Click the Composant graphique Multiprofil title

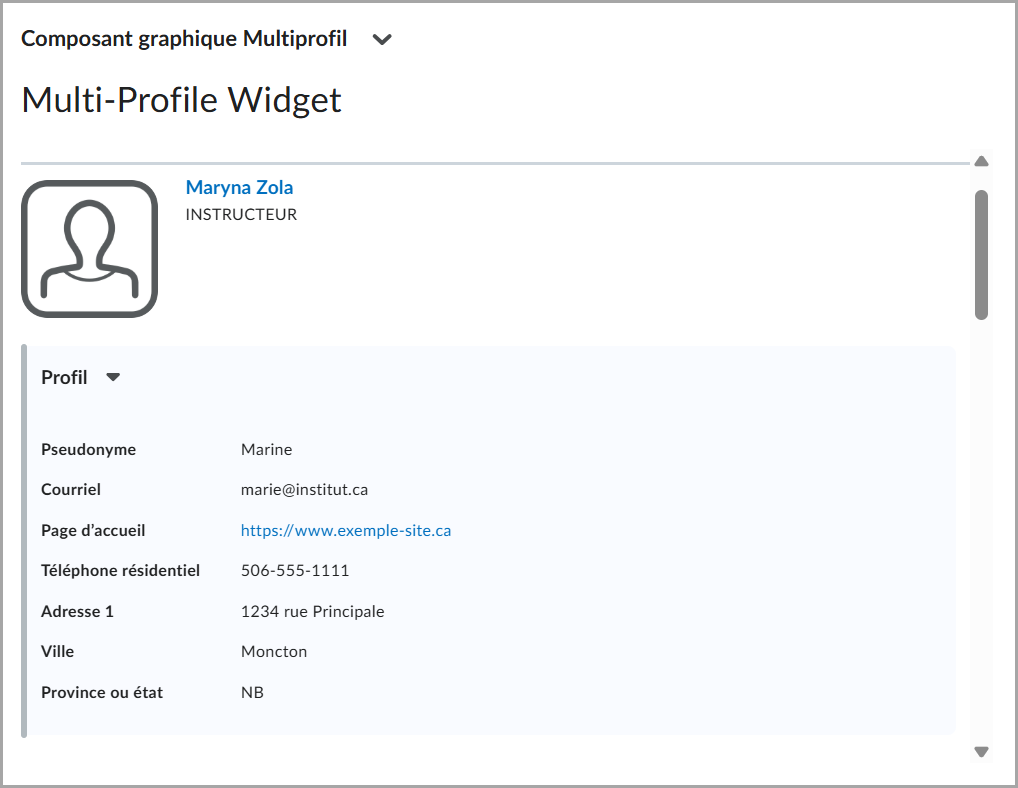tap(184, 38)
